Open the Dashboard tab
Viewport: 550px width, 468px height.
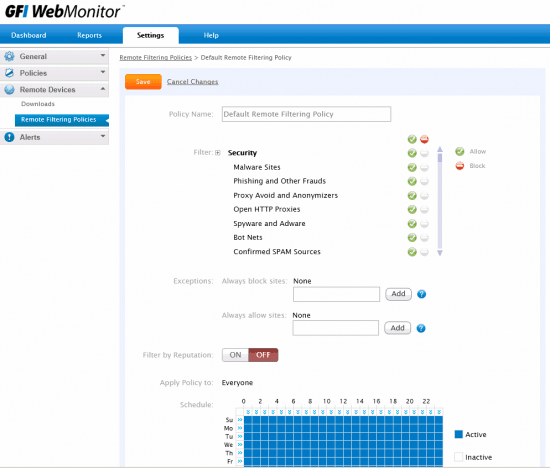tap(29, 35)
